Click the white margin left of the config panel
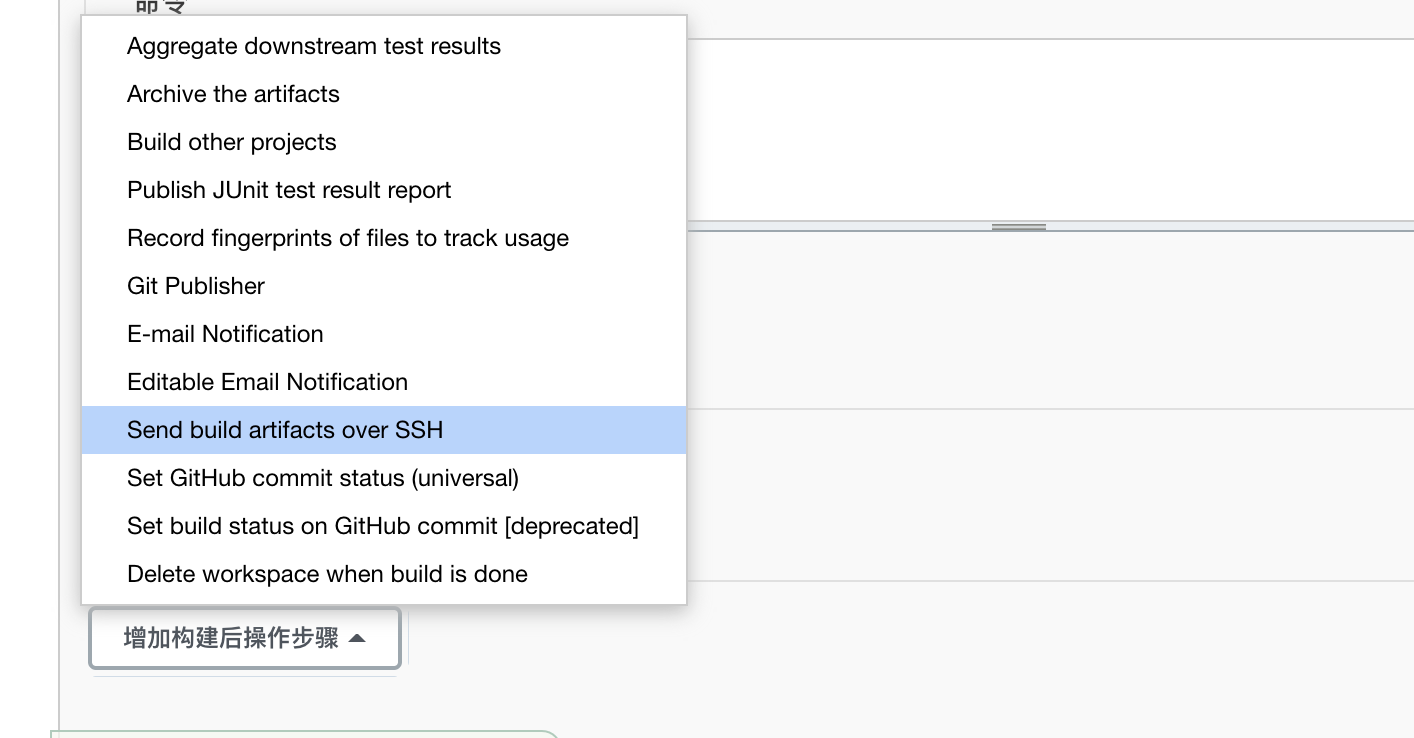This screenshot has height=738, width=1414. click(x=28, y=400)
